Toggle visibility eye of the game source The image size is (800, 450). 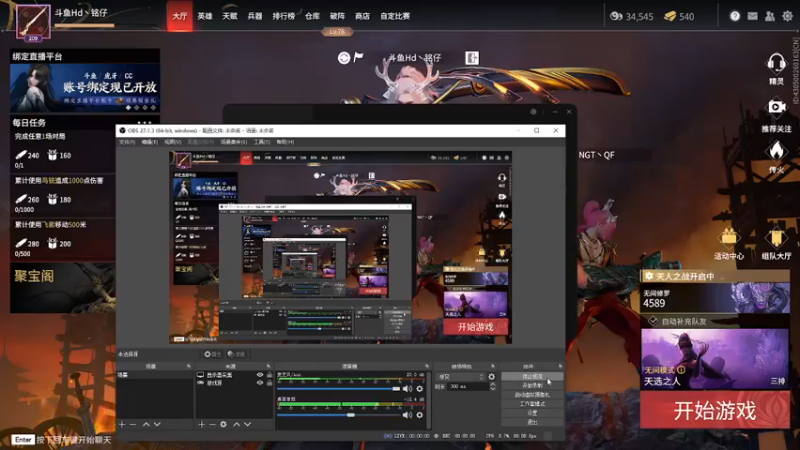(x=260, y=383)
